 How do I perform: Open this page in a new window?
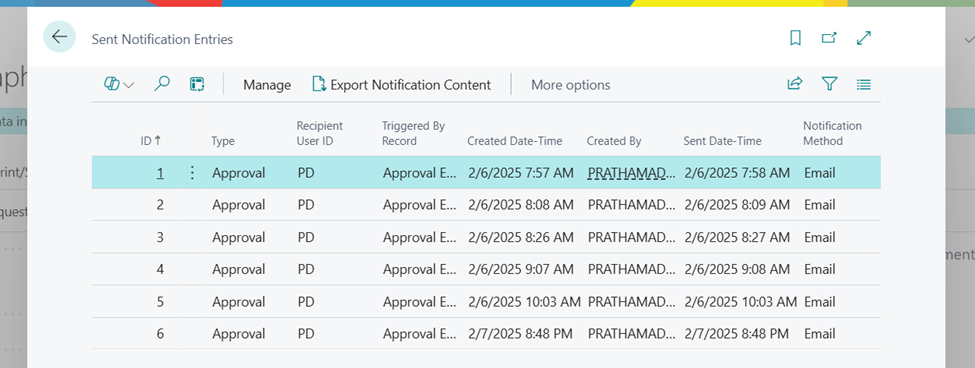(x=829, y=39)
